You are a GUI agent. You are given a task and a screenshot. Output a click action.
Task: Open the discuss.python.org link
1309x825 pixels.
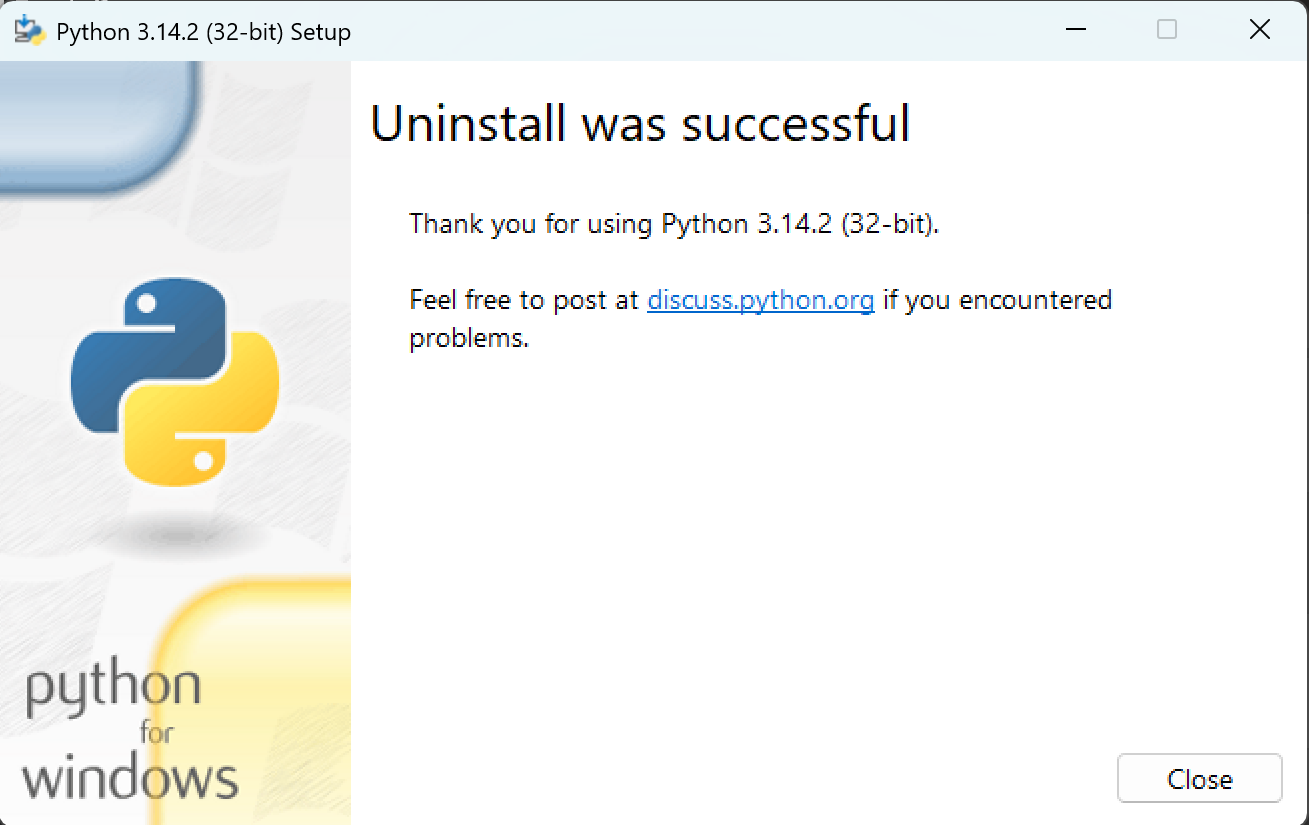(x=760, y=300)
